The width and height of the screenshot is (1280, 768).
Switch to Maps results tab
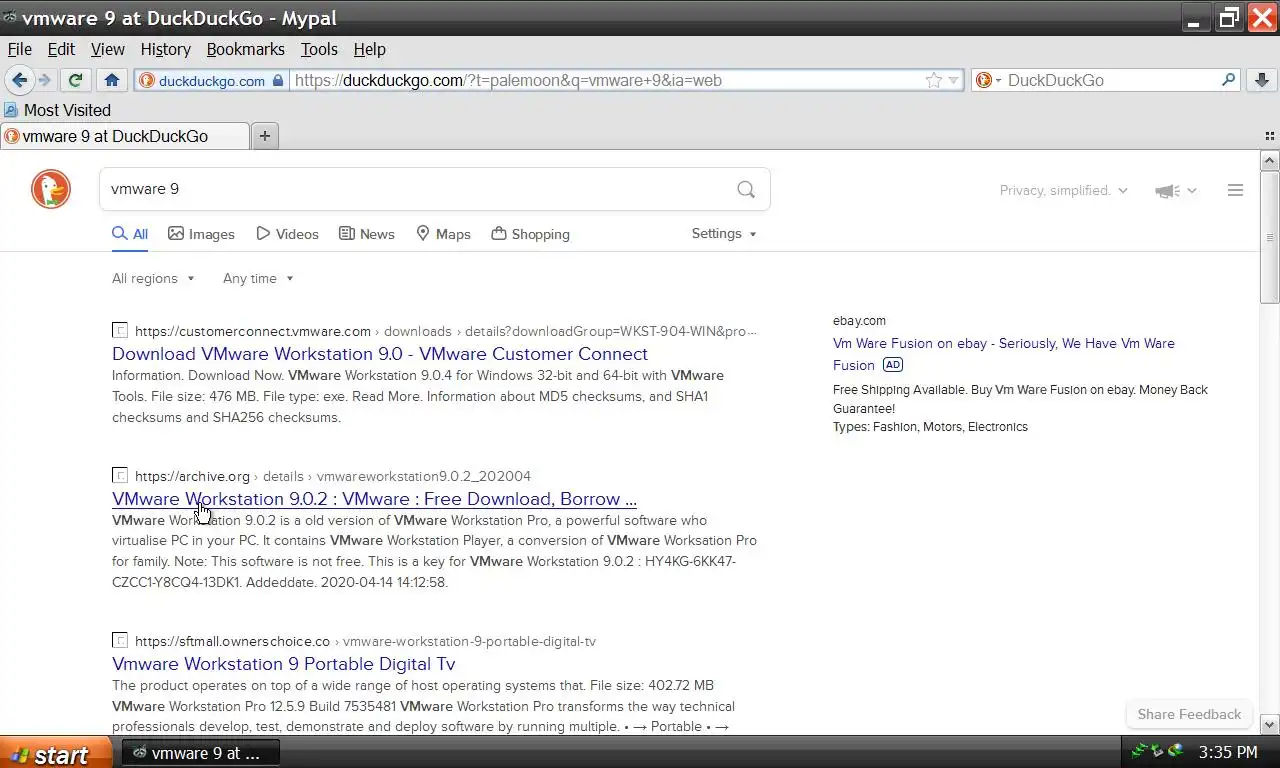pyautogui.click(x=443, y=234)
